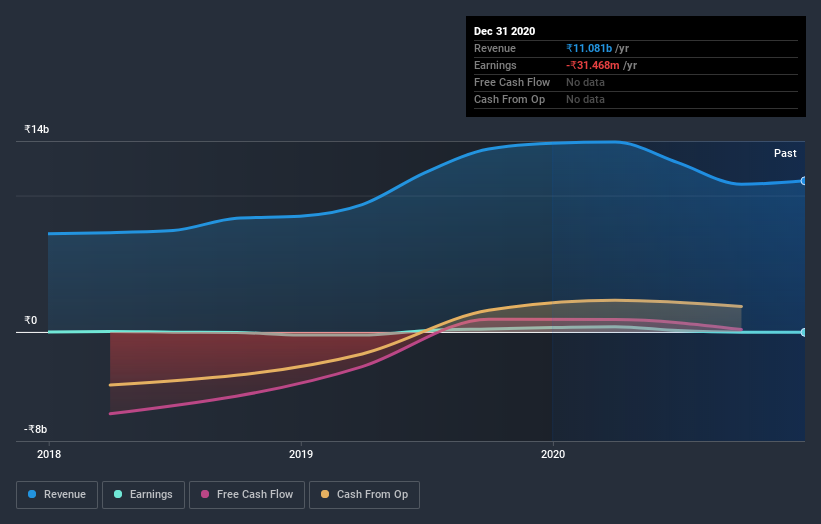The width and height of the screenshot is (821, 524).
Task: Toggle the Revenue series in the legend
Action: [x=57, y=495]
